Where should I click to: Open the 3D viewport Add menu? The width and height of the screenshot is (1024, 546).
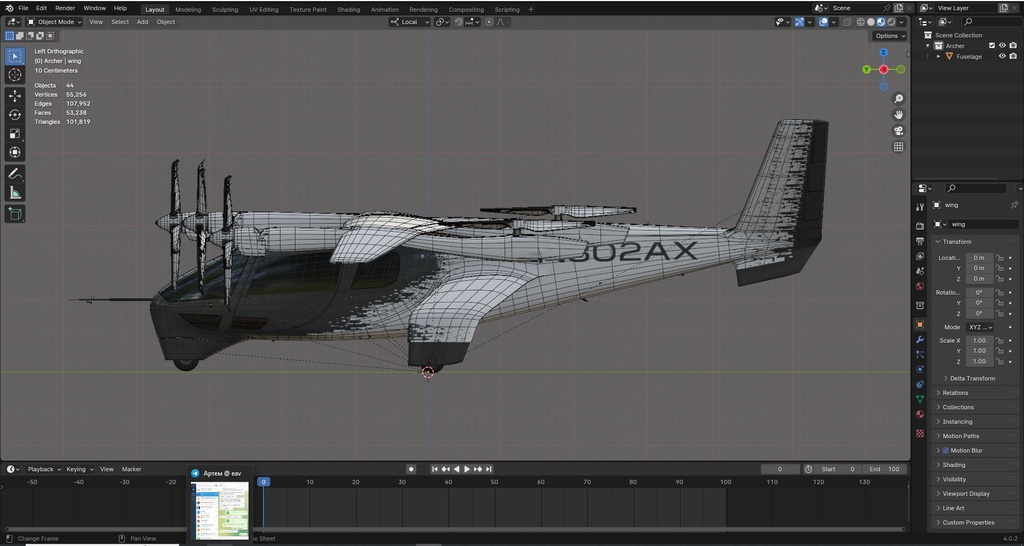point(142,22)
